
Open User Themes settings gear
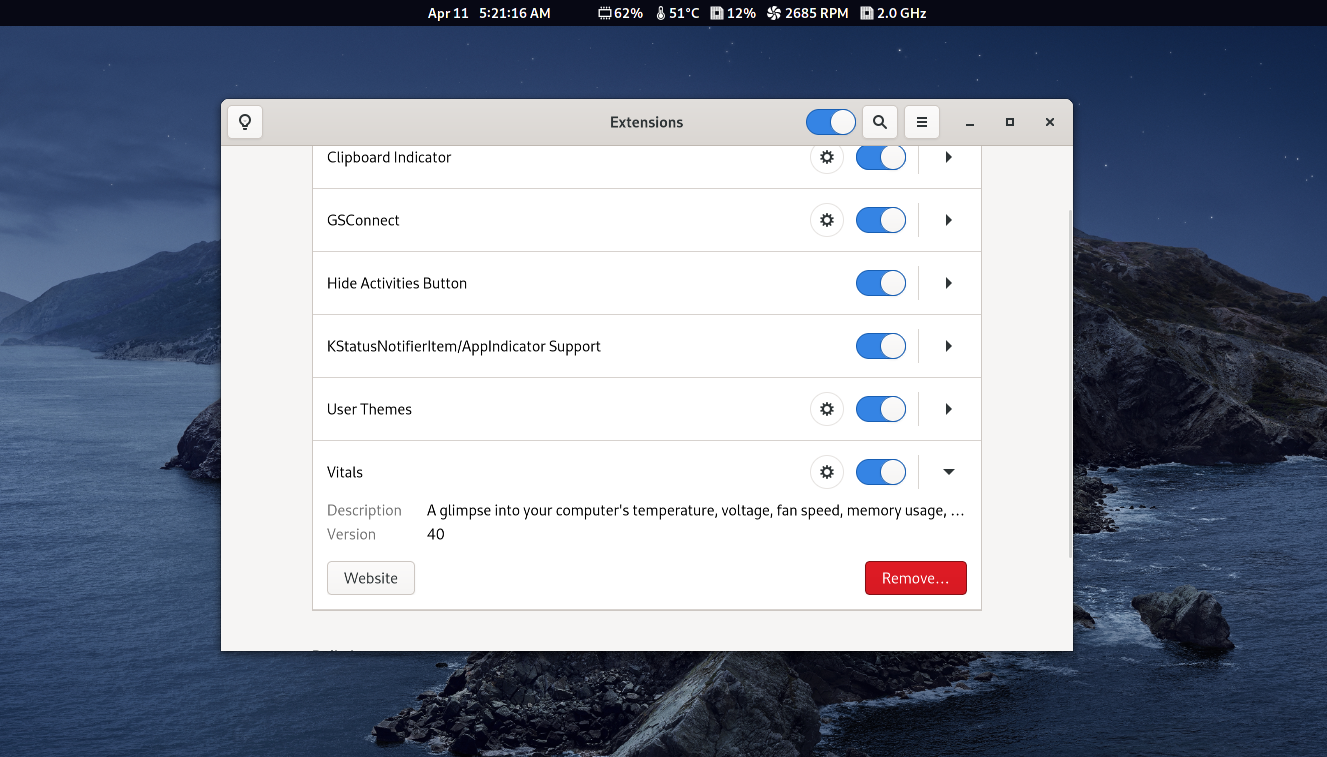pos(827,408)
